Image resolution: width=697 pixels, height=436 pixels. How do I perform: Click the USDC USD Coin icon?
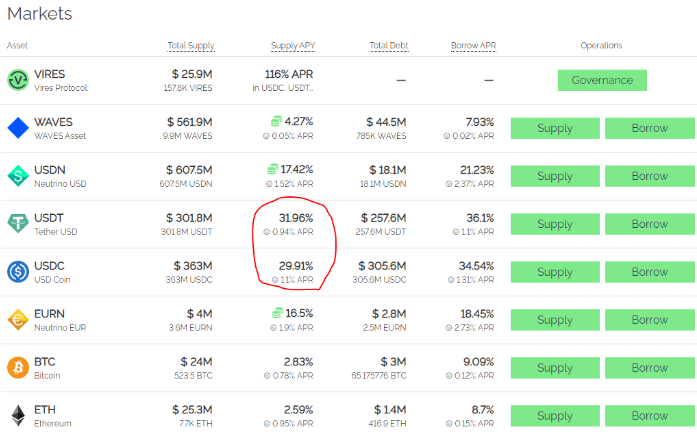pyautogui.click(x=18, y=272)
